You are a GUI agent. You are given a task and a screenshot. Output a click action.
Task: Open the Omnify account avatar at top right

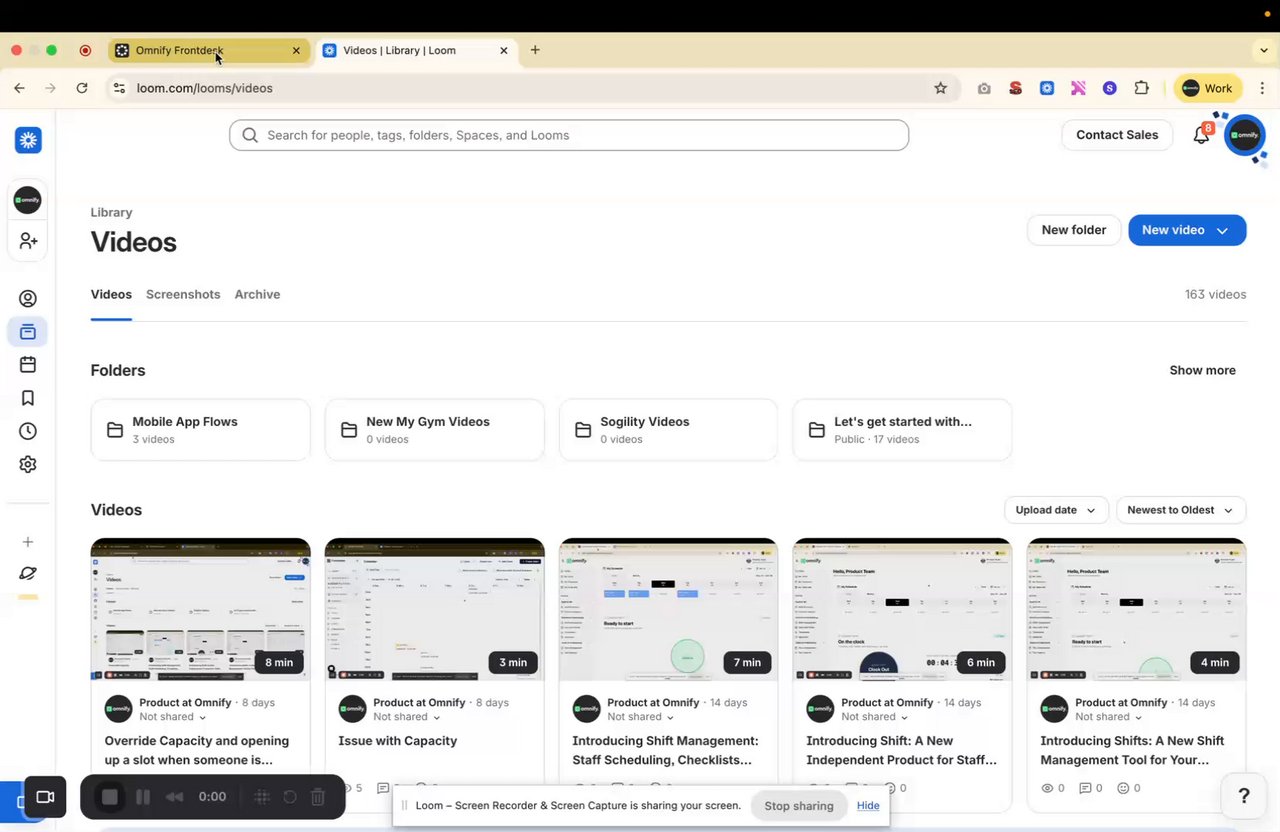(1245, 135)
